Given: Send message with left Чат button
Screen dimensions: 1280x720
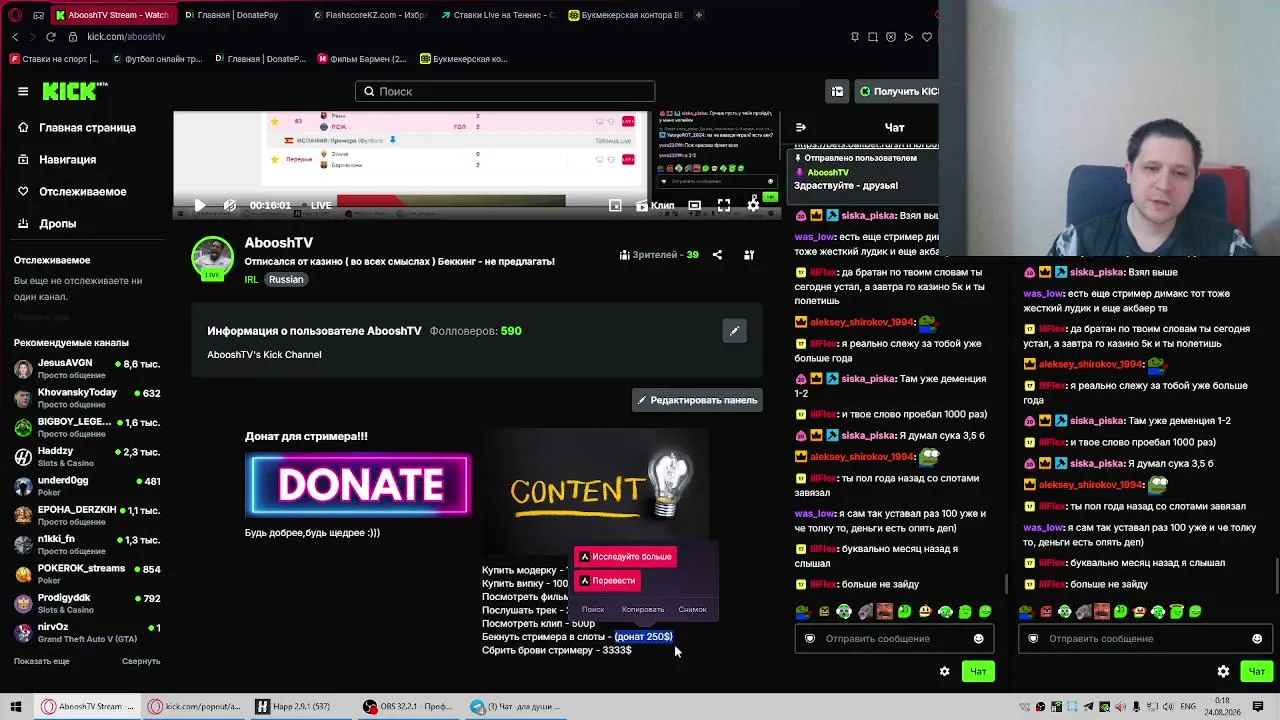Looking at the screenshot, I should coord(978,672).
